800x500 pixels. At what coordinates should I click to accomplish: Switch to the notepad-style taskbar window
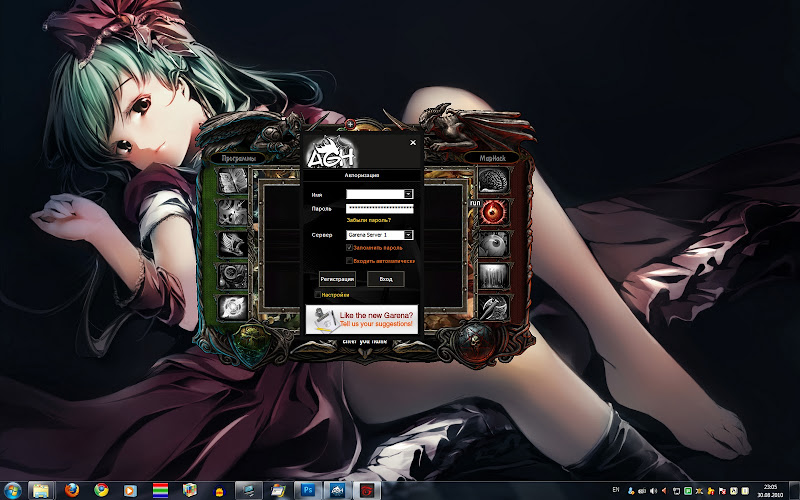pyautogui.click(x=278, y=490)
